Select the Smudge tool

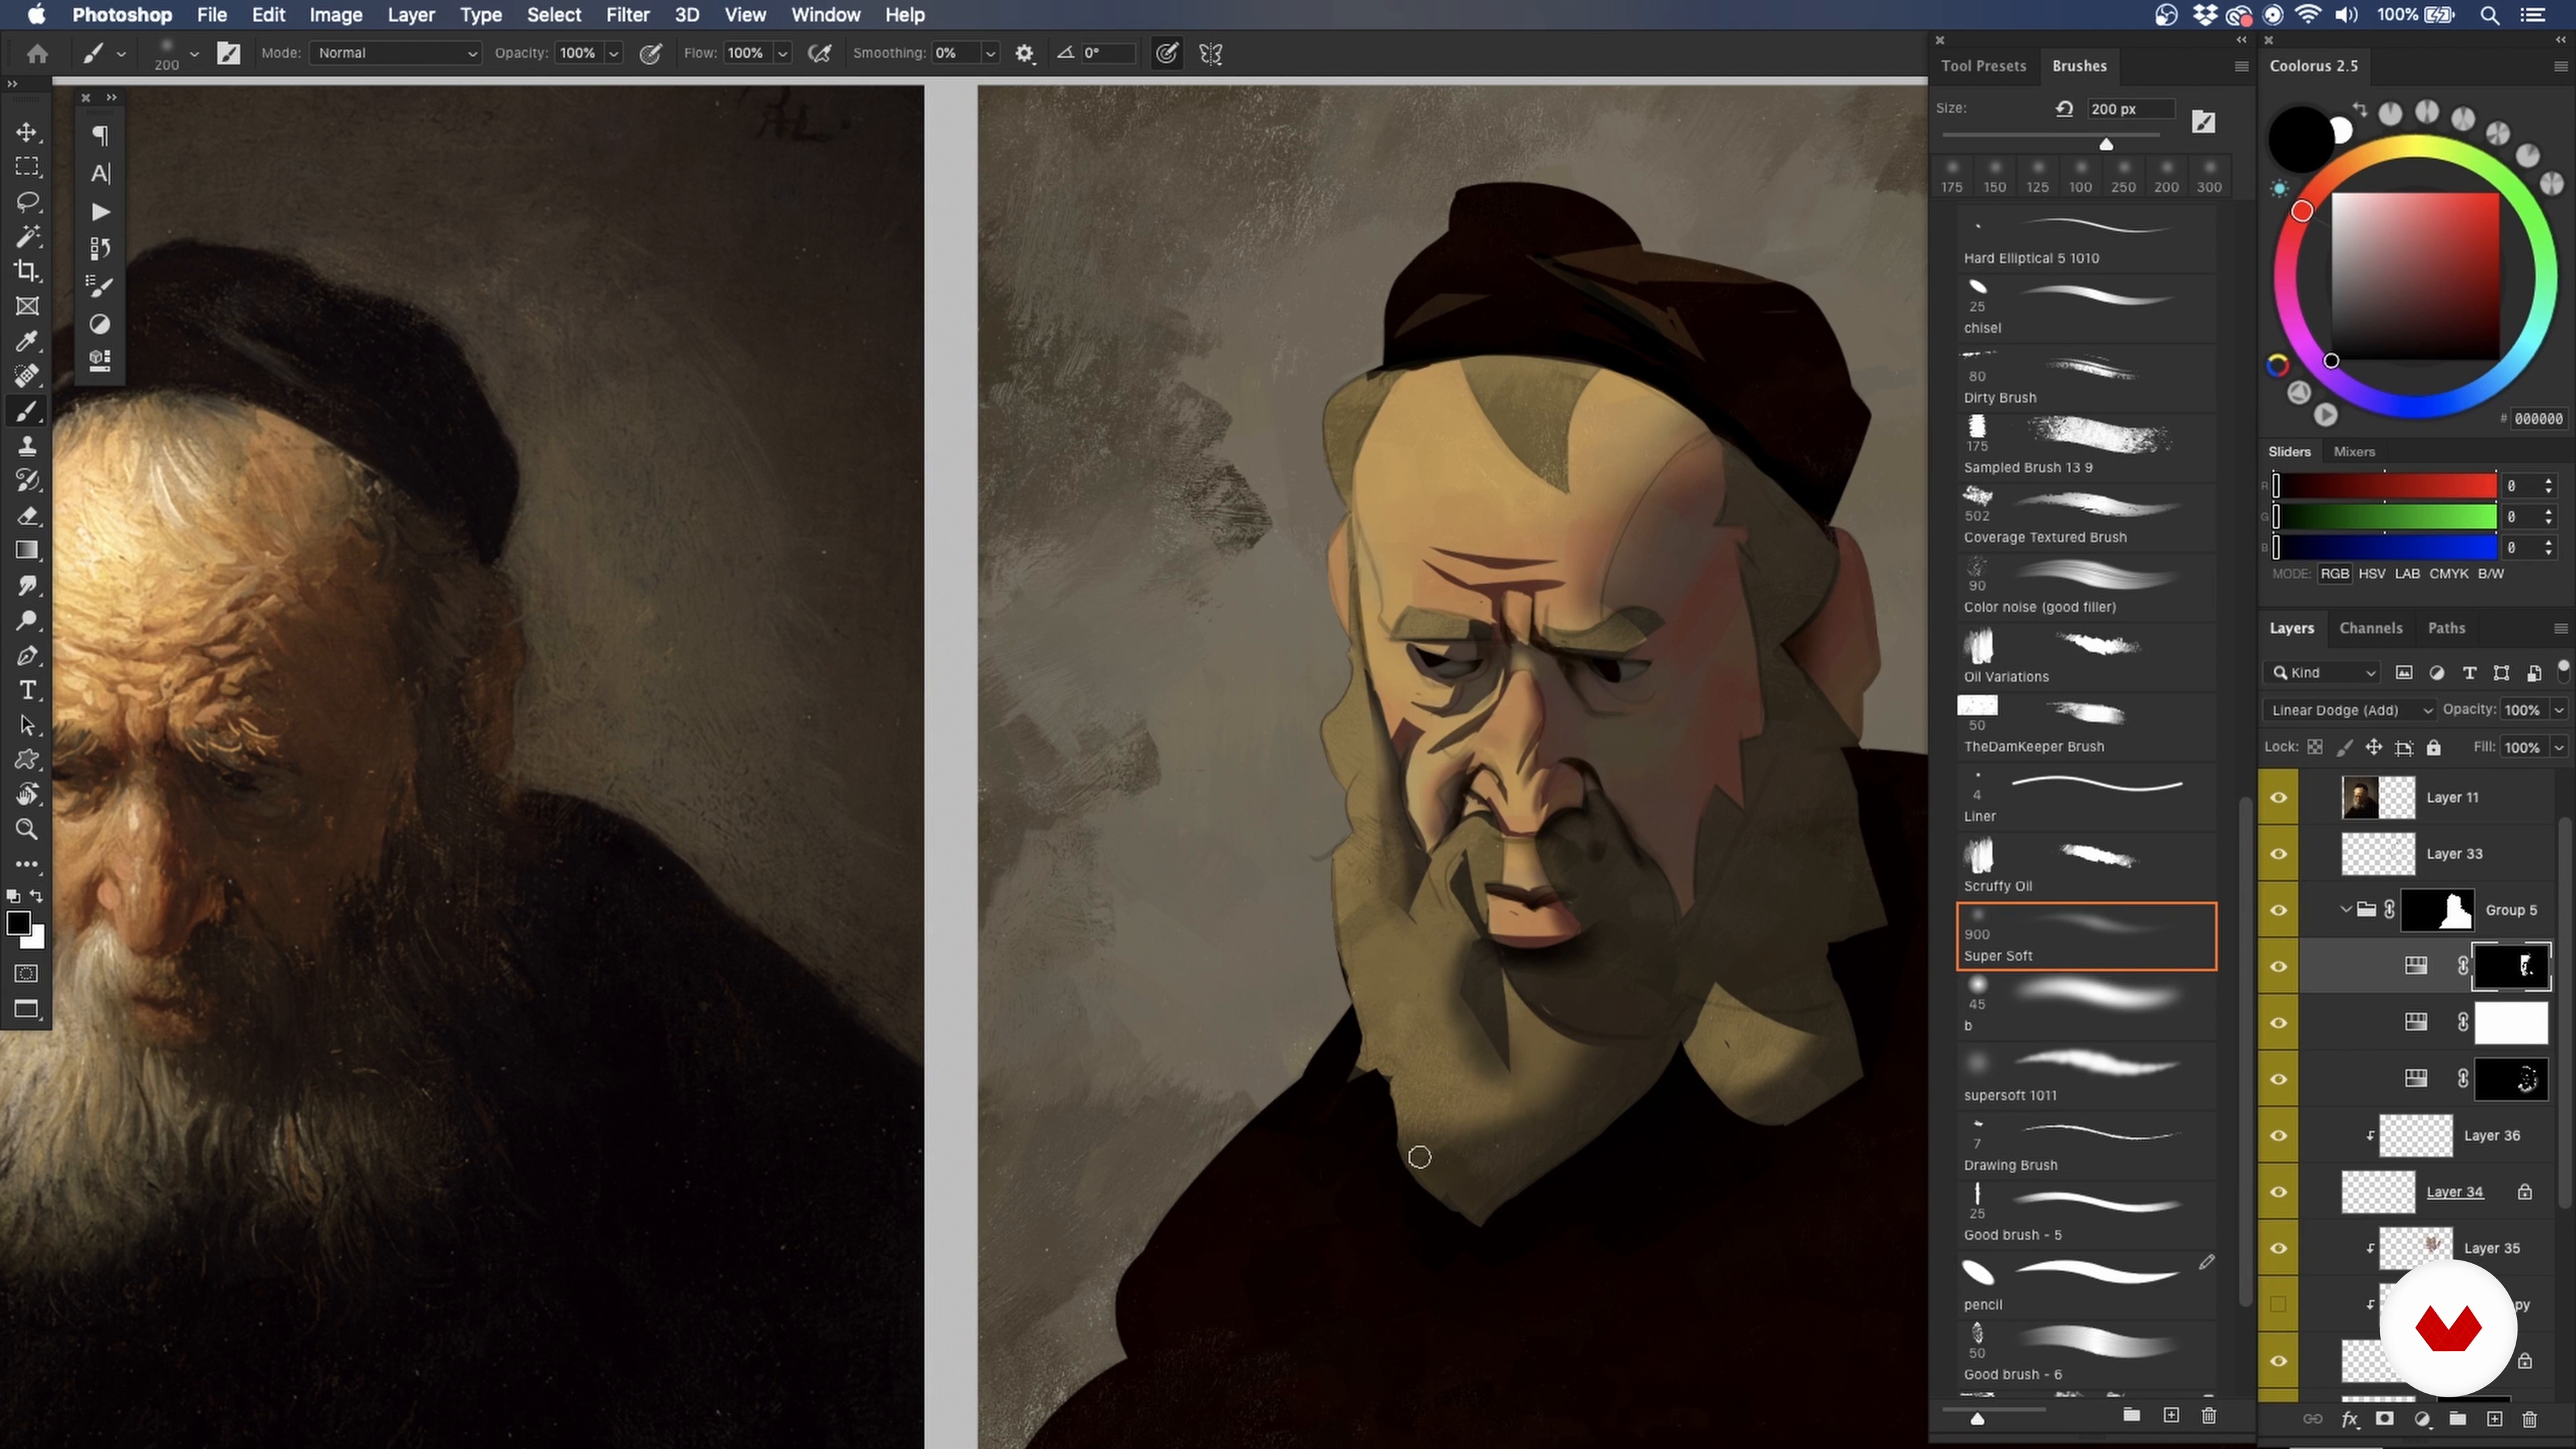click(x=27, y=586)
